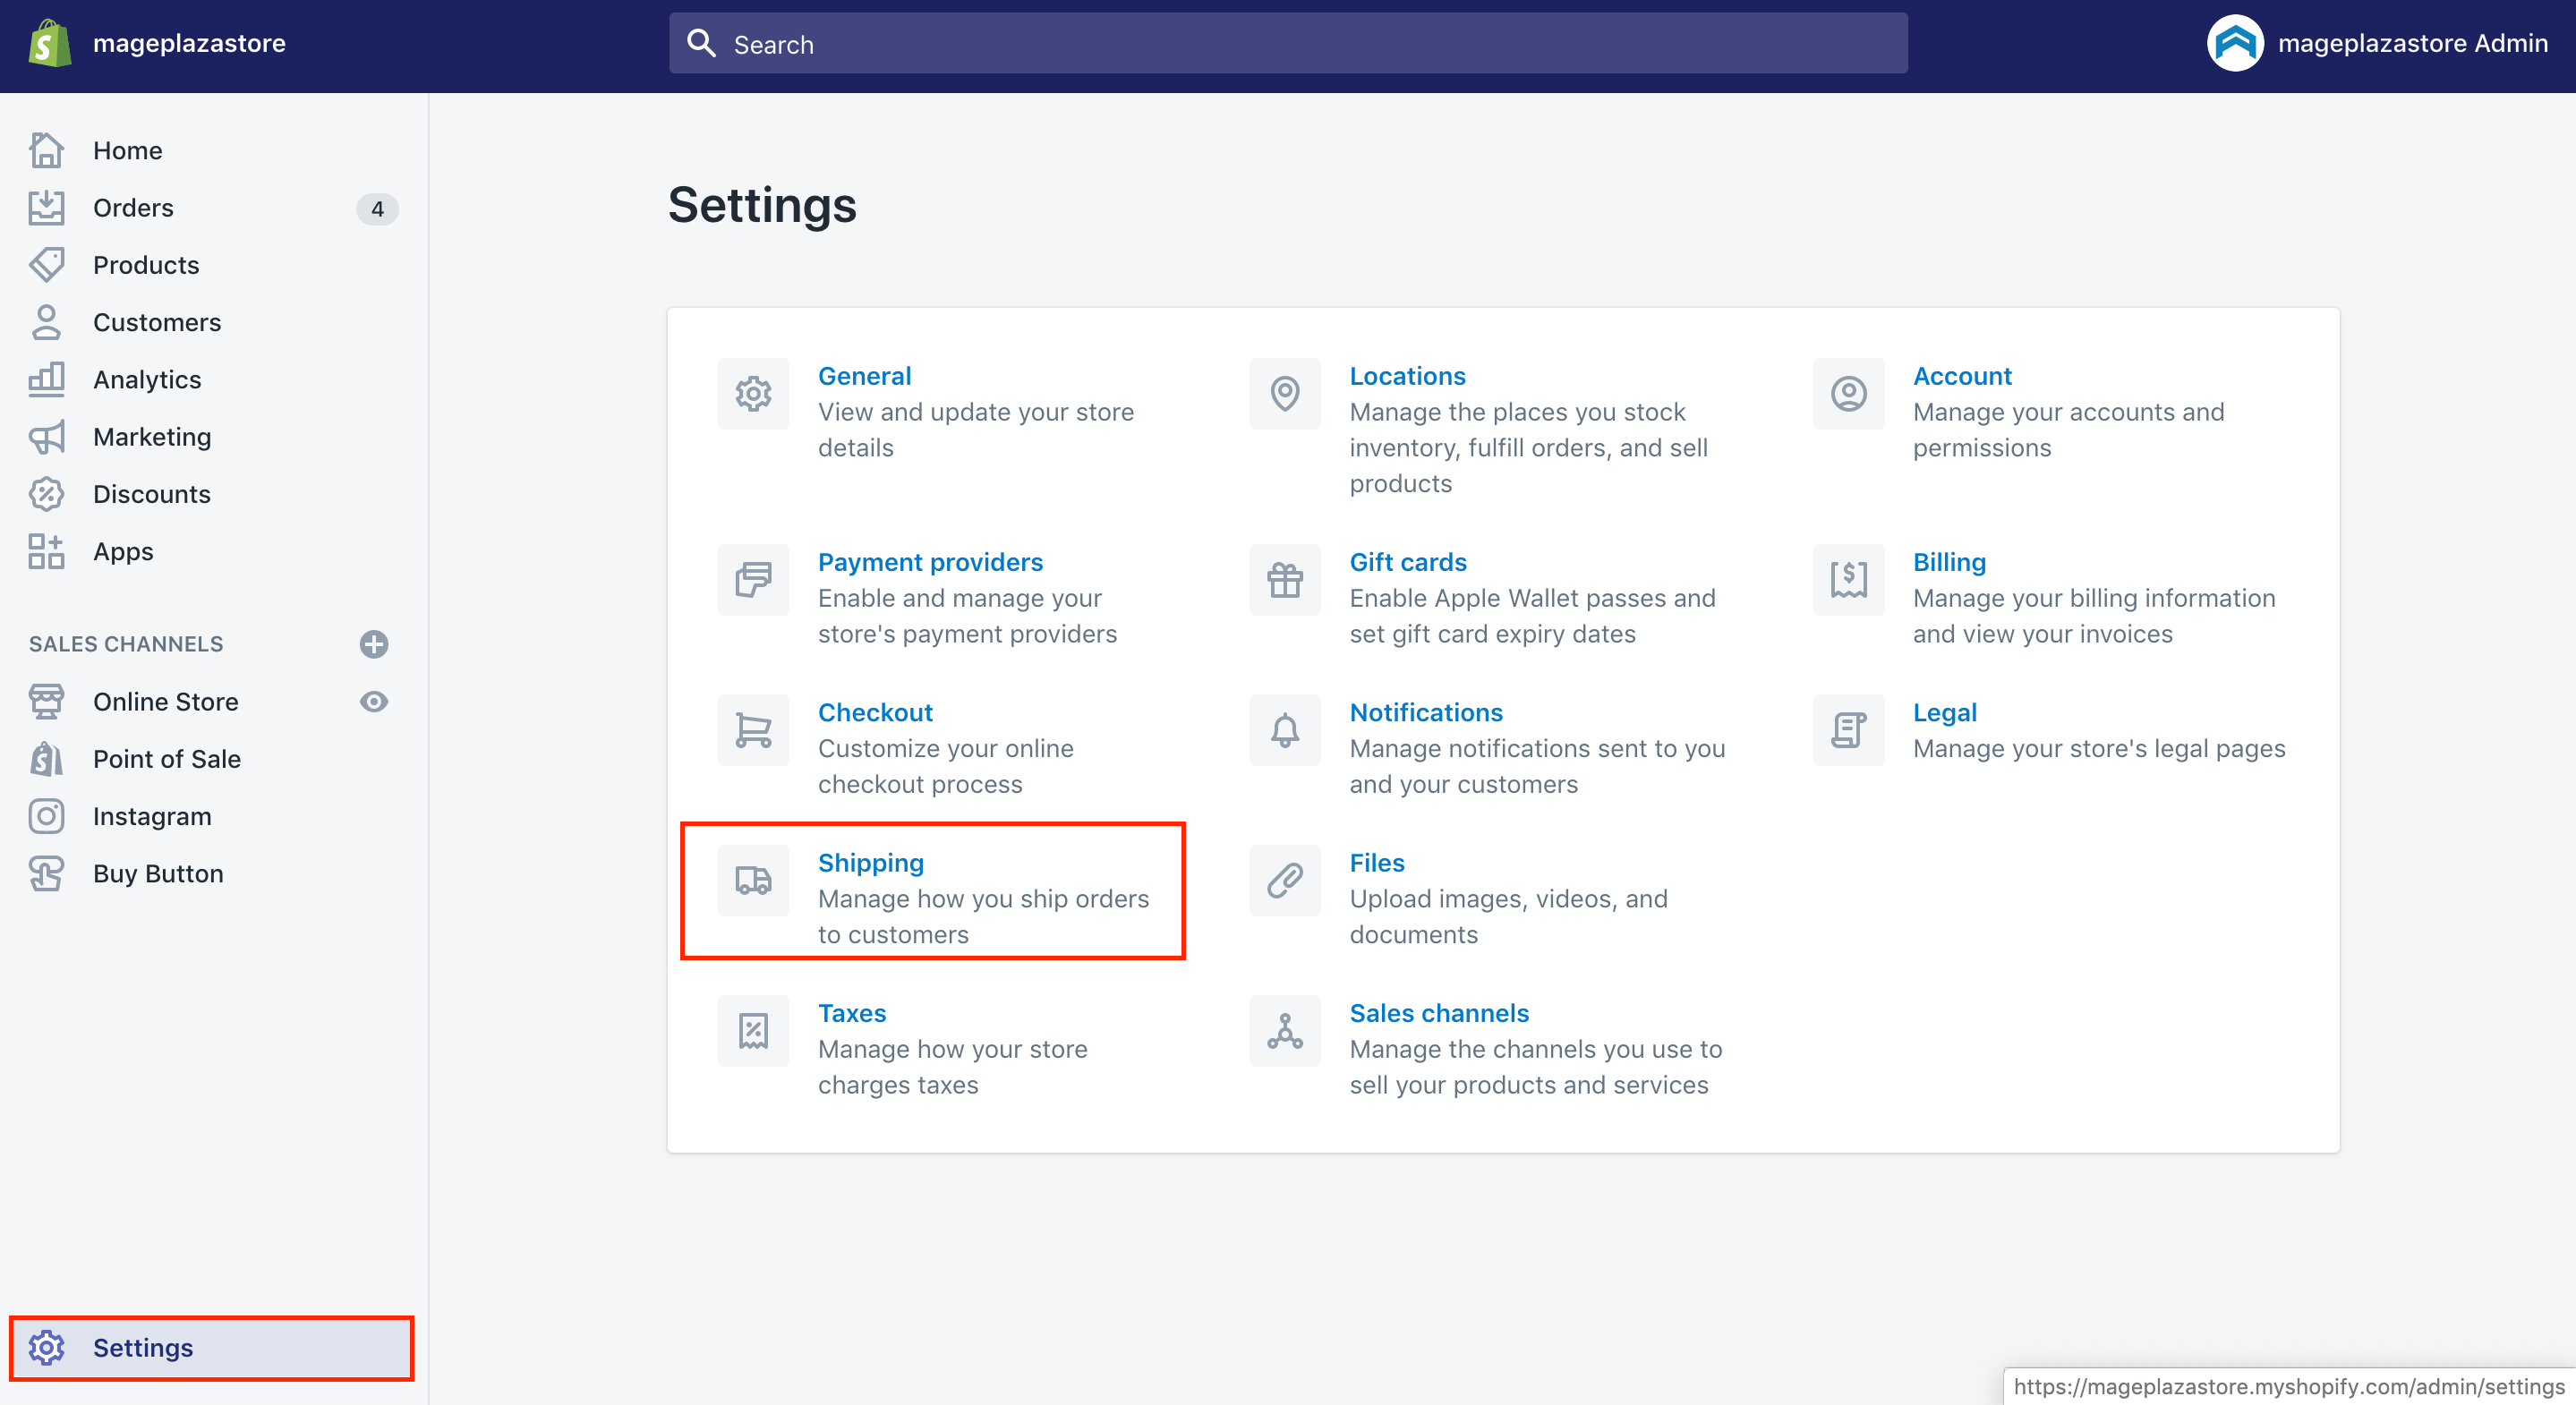The image size is (2576, 1405).
Task: Open Marketing via the megaphone icon
Action: pyautogui.click(x=47, y=437)
